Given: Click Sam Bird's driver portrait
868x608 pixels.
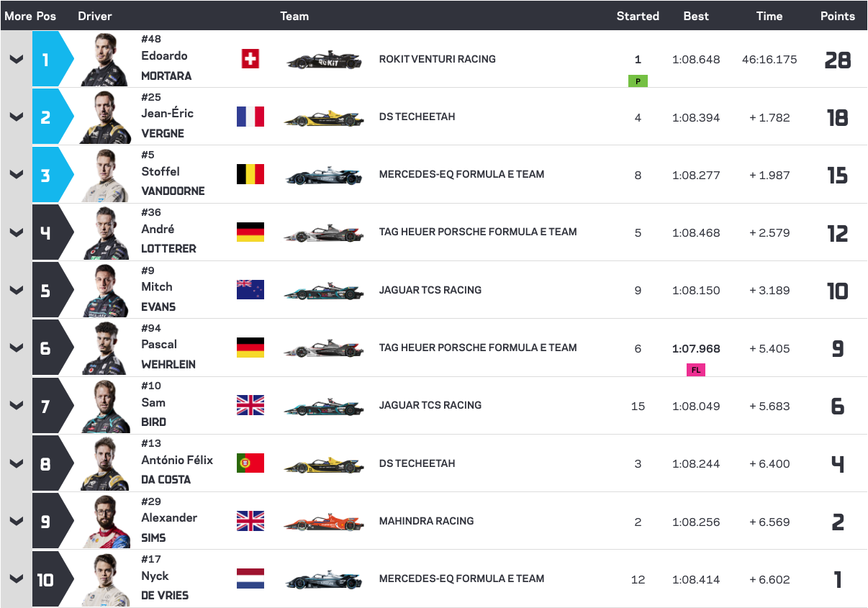Looking at the screenshot, I should [x=105, y=406].
